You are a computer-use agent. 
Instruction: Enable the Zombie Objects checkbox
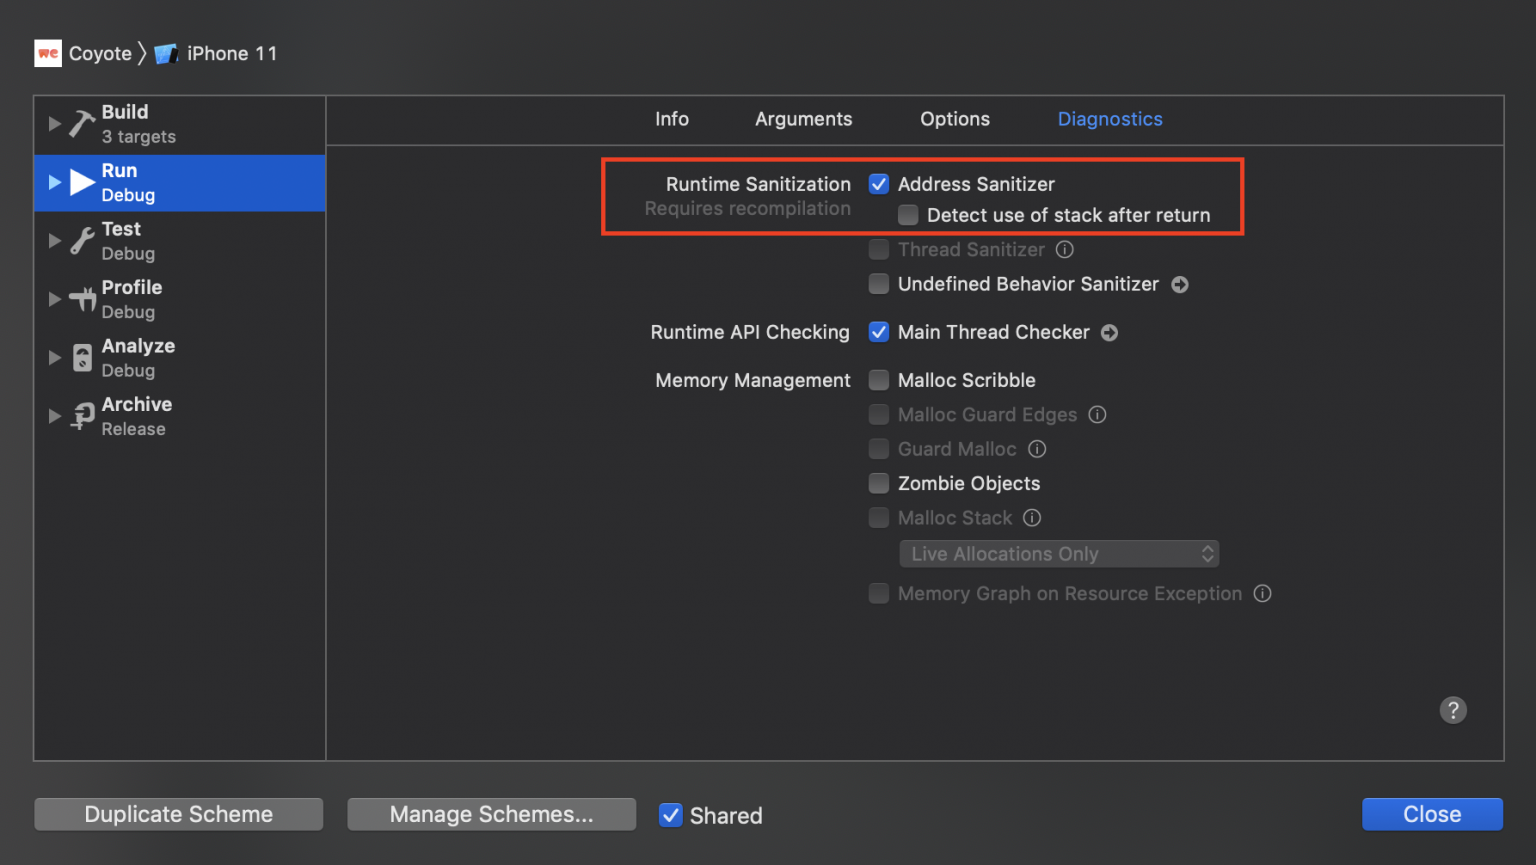pyautogui.click(x=878, y=483)
